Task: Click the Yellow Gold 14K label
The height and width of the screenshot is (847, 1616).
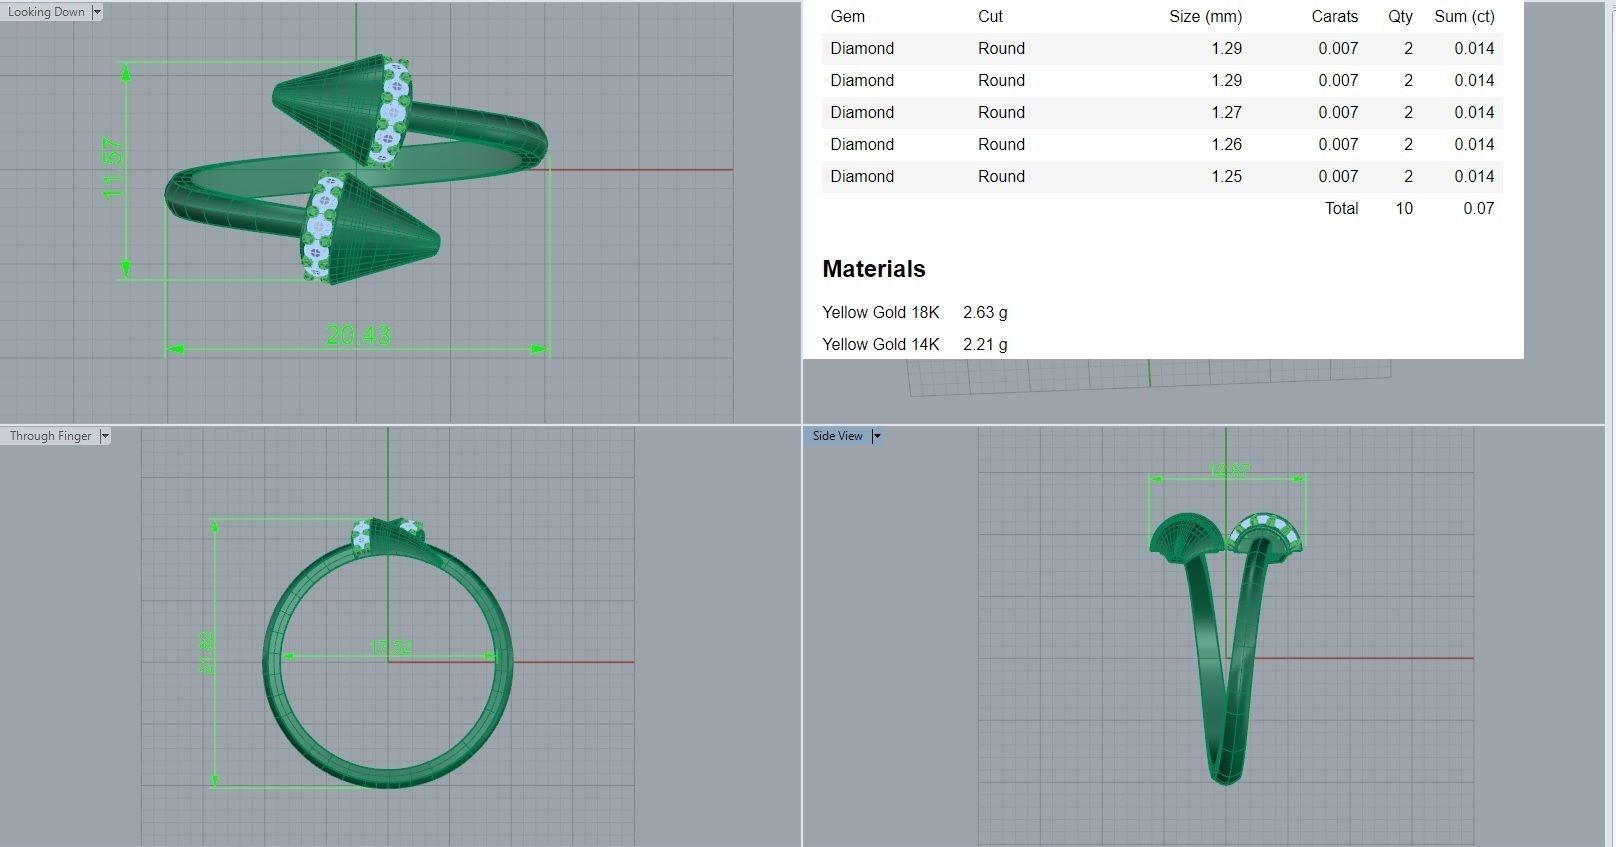Action: point(881,344)
